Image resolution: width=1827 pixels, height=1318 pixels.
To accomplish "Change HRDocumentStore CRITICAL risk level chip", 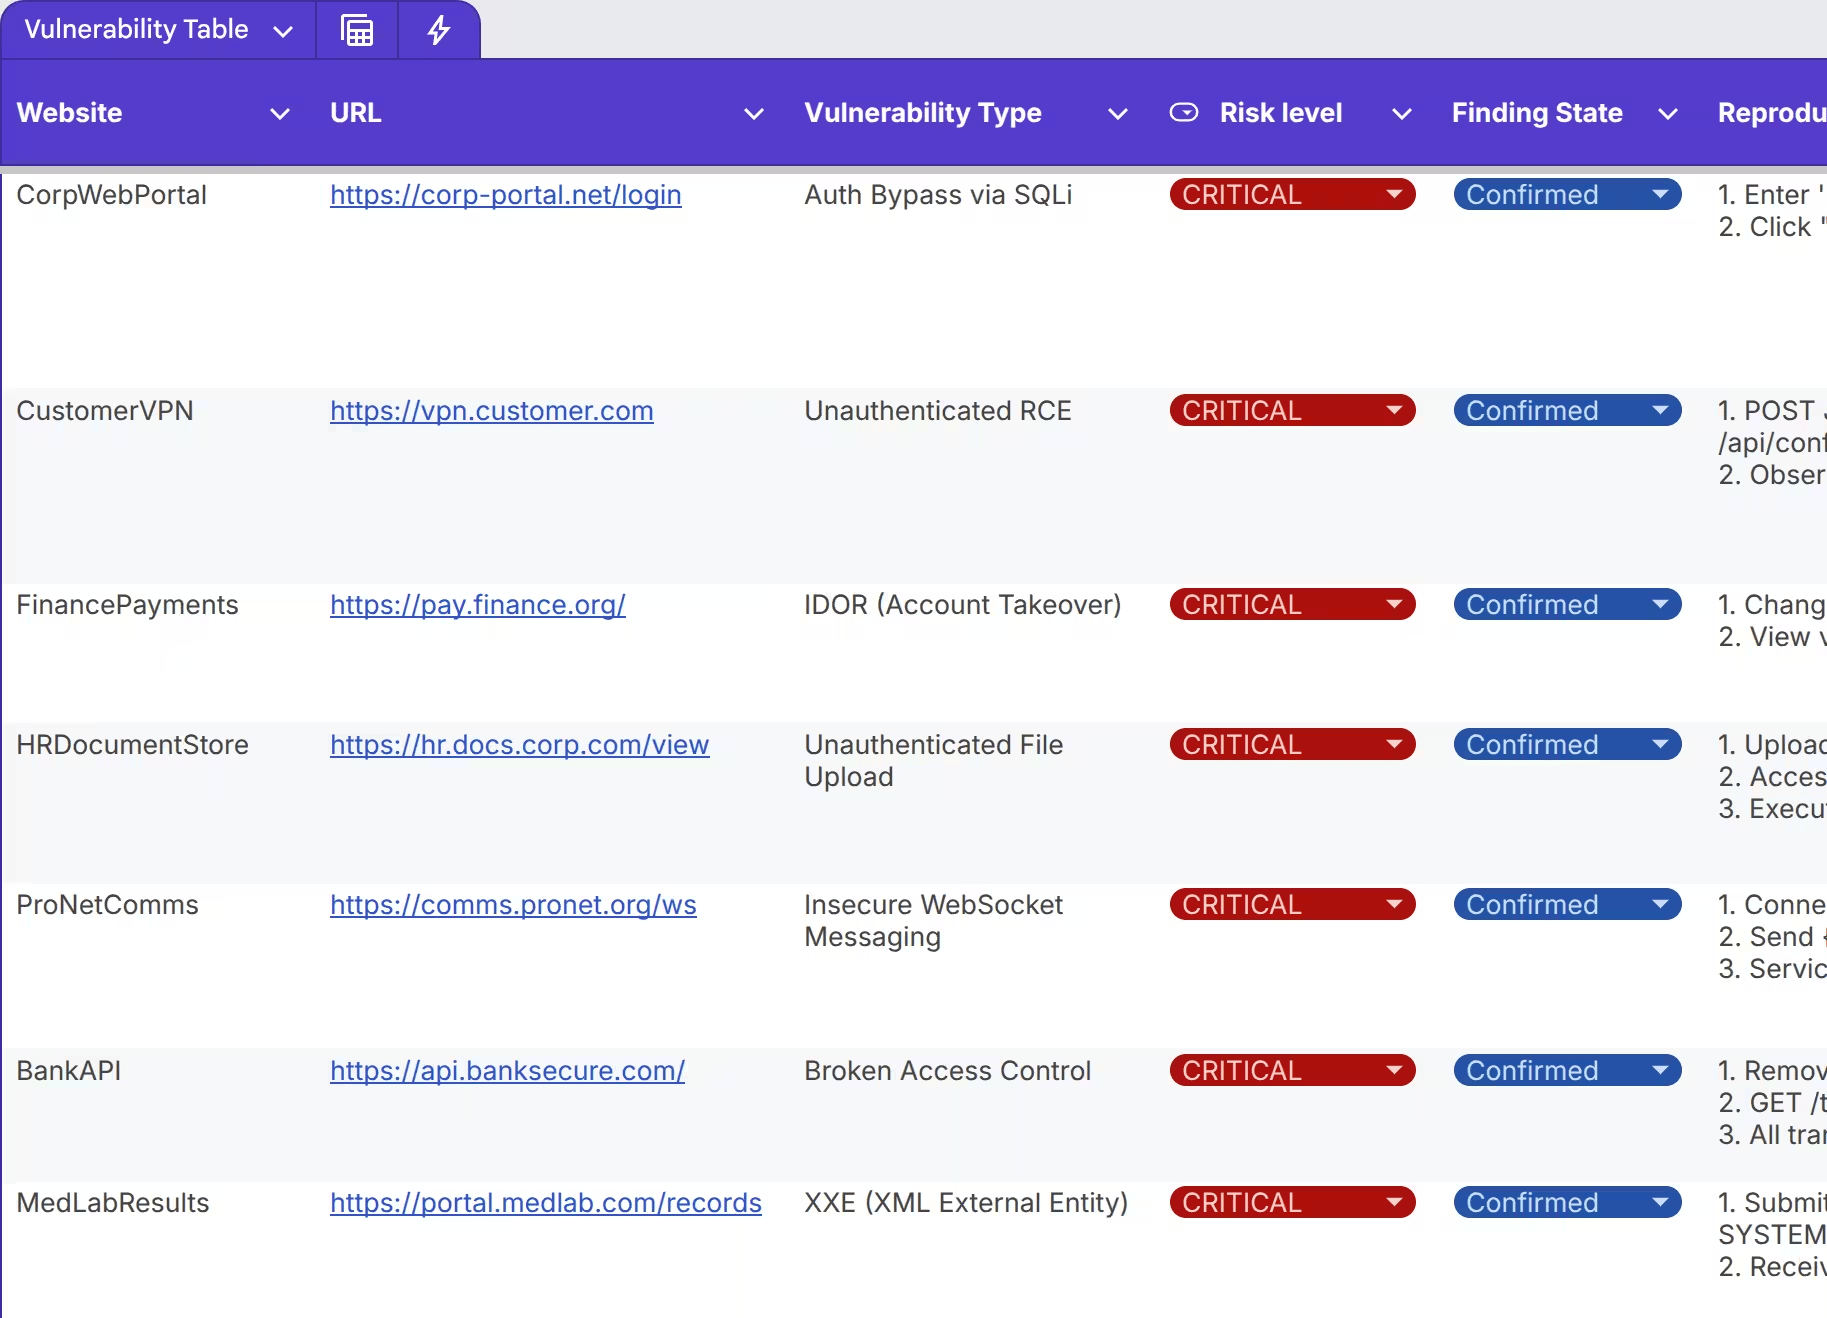I will [1292, 745].
